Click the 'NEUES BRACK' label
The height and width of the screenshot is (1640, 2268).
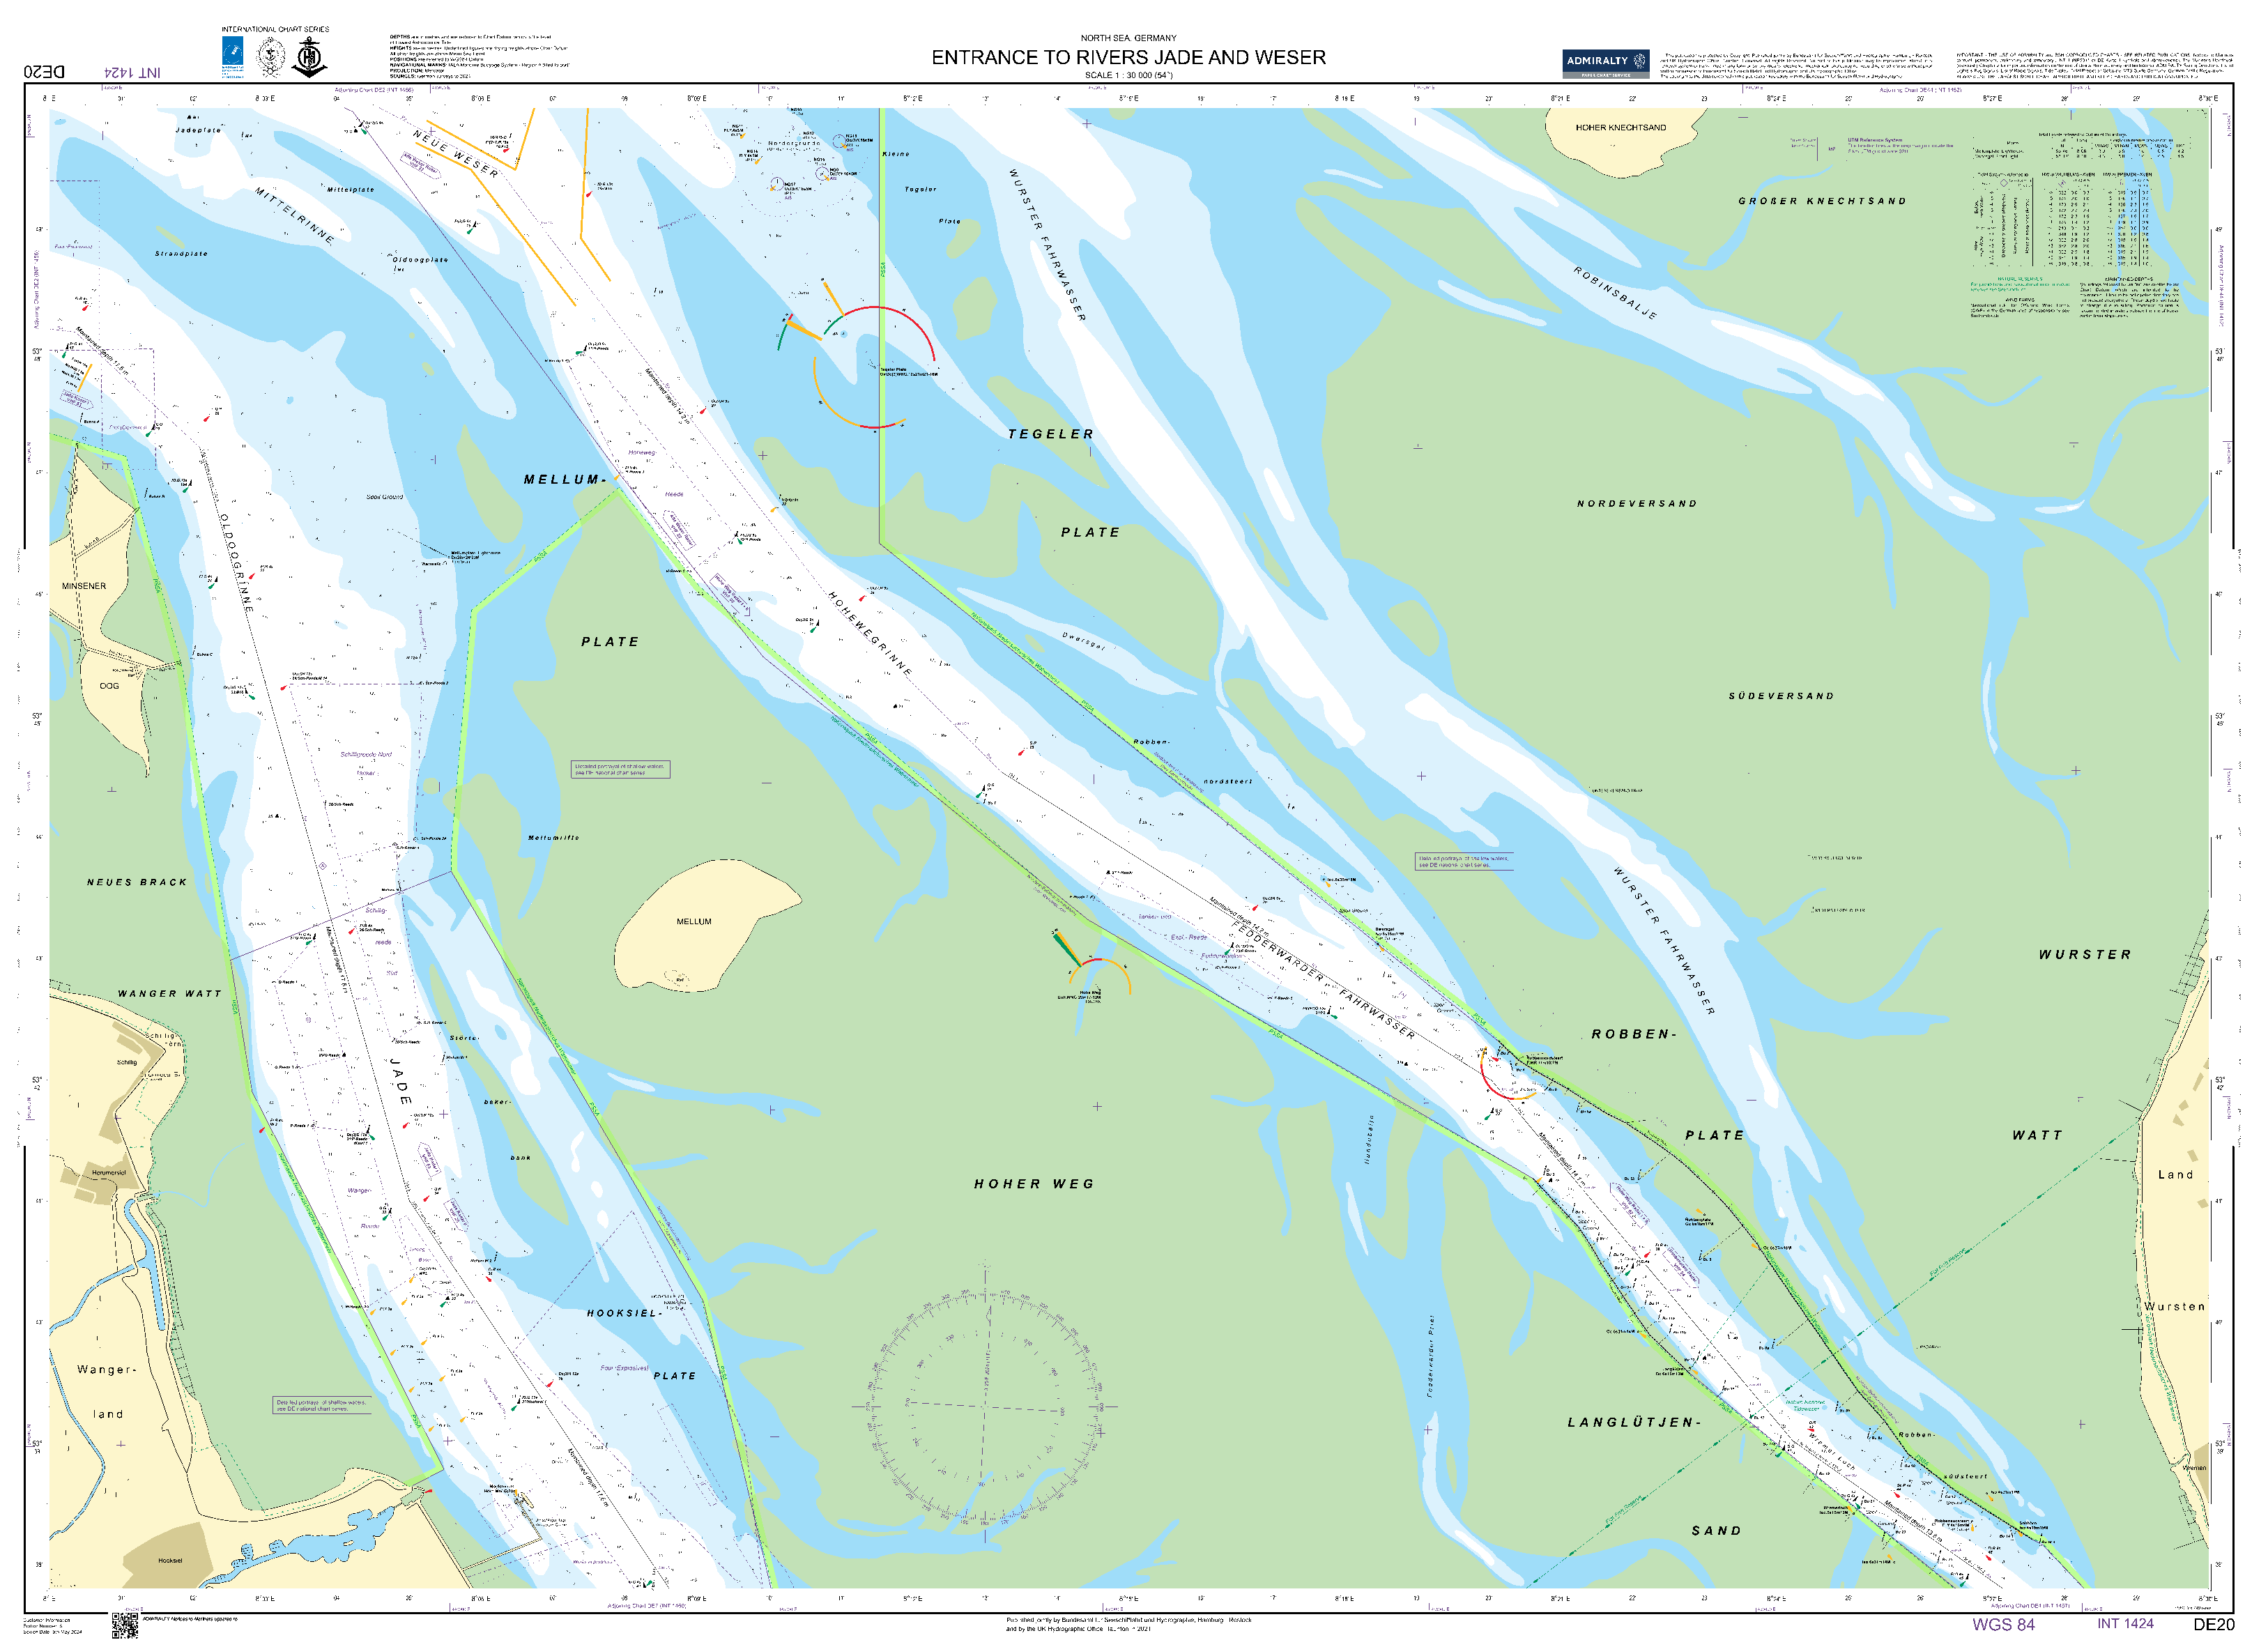(x=137, y=882)
